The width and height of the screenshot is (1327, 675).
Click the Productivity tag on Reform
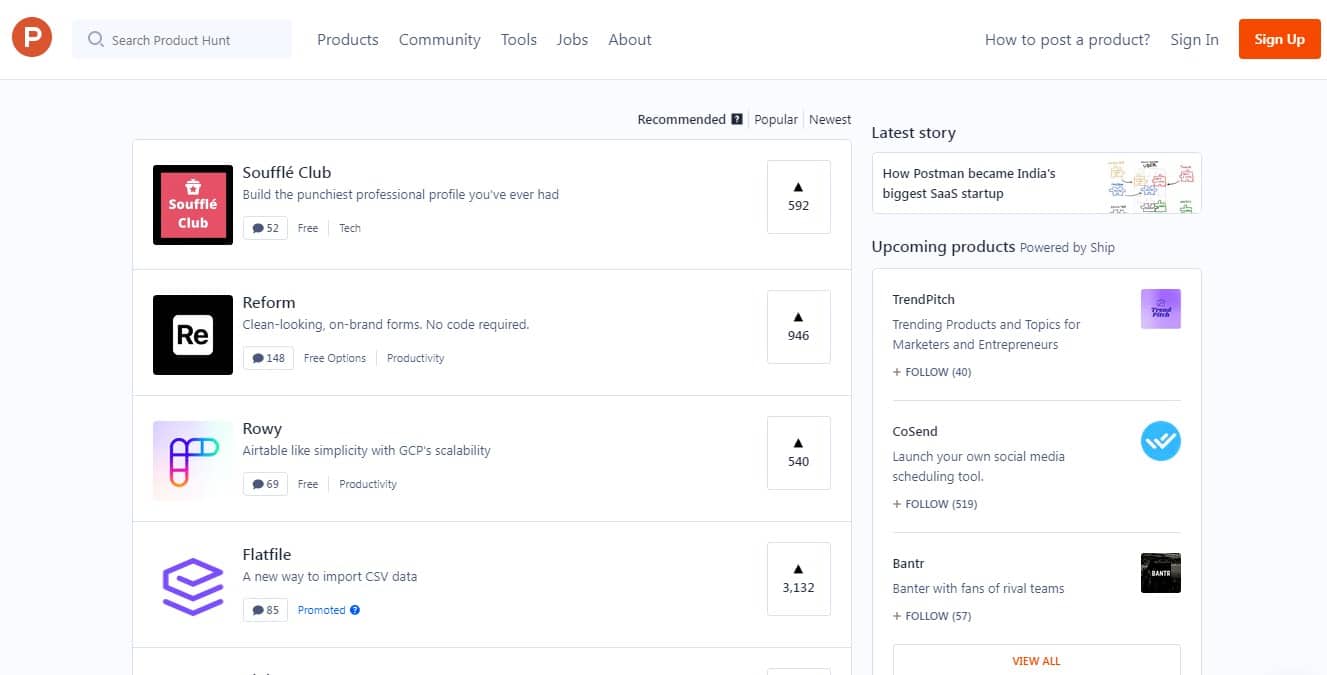[416, 358]
